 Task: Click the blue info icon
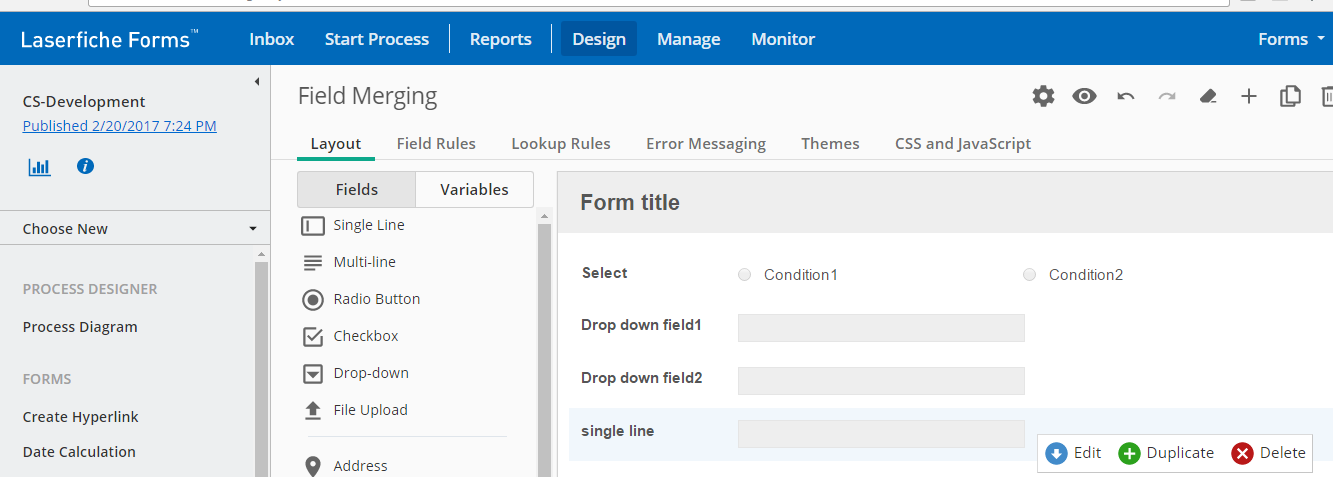pyautogui.click(x=85, y=166)
